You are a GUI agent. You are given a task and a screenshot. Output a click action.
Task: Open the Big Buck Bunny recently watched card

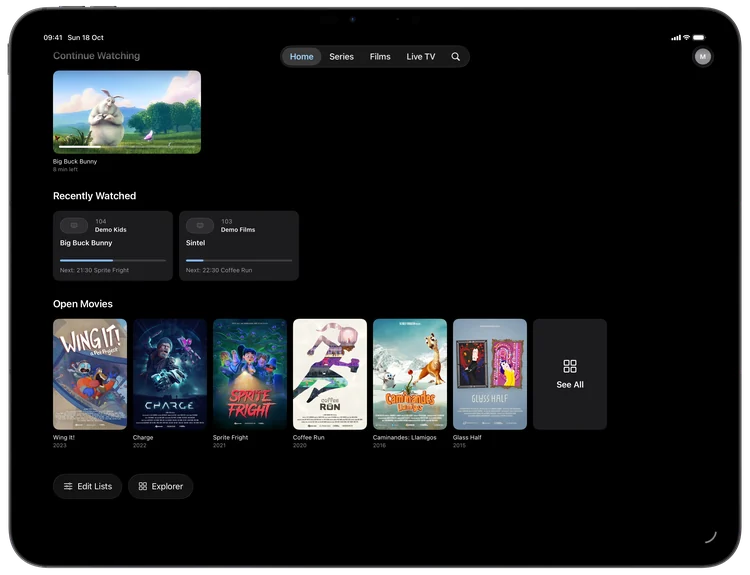(x=113, y=245)
